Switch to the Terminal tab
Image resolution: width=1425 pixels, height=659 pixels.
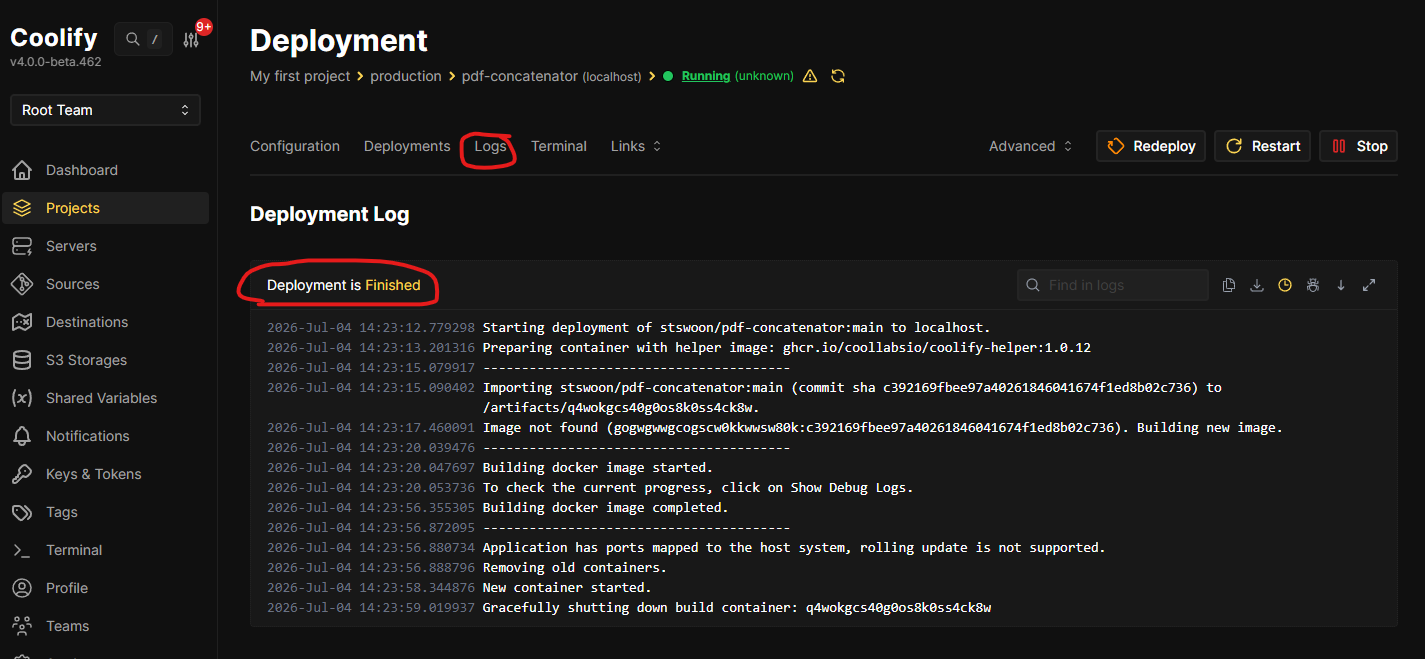tap(559, 146)
